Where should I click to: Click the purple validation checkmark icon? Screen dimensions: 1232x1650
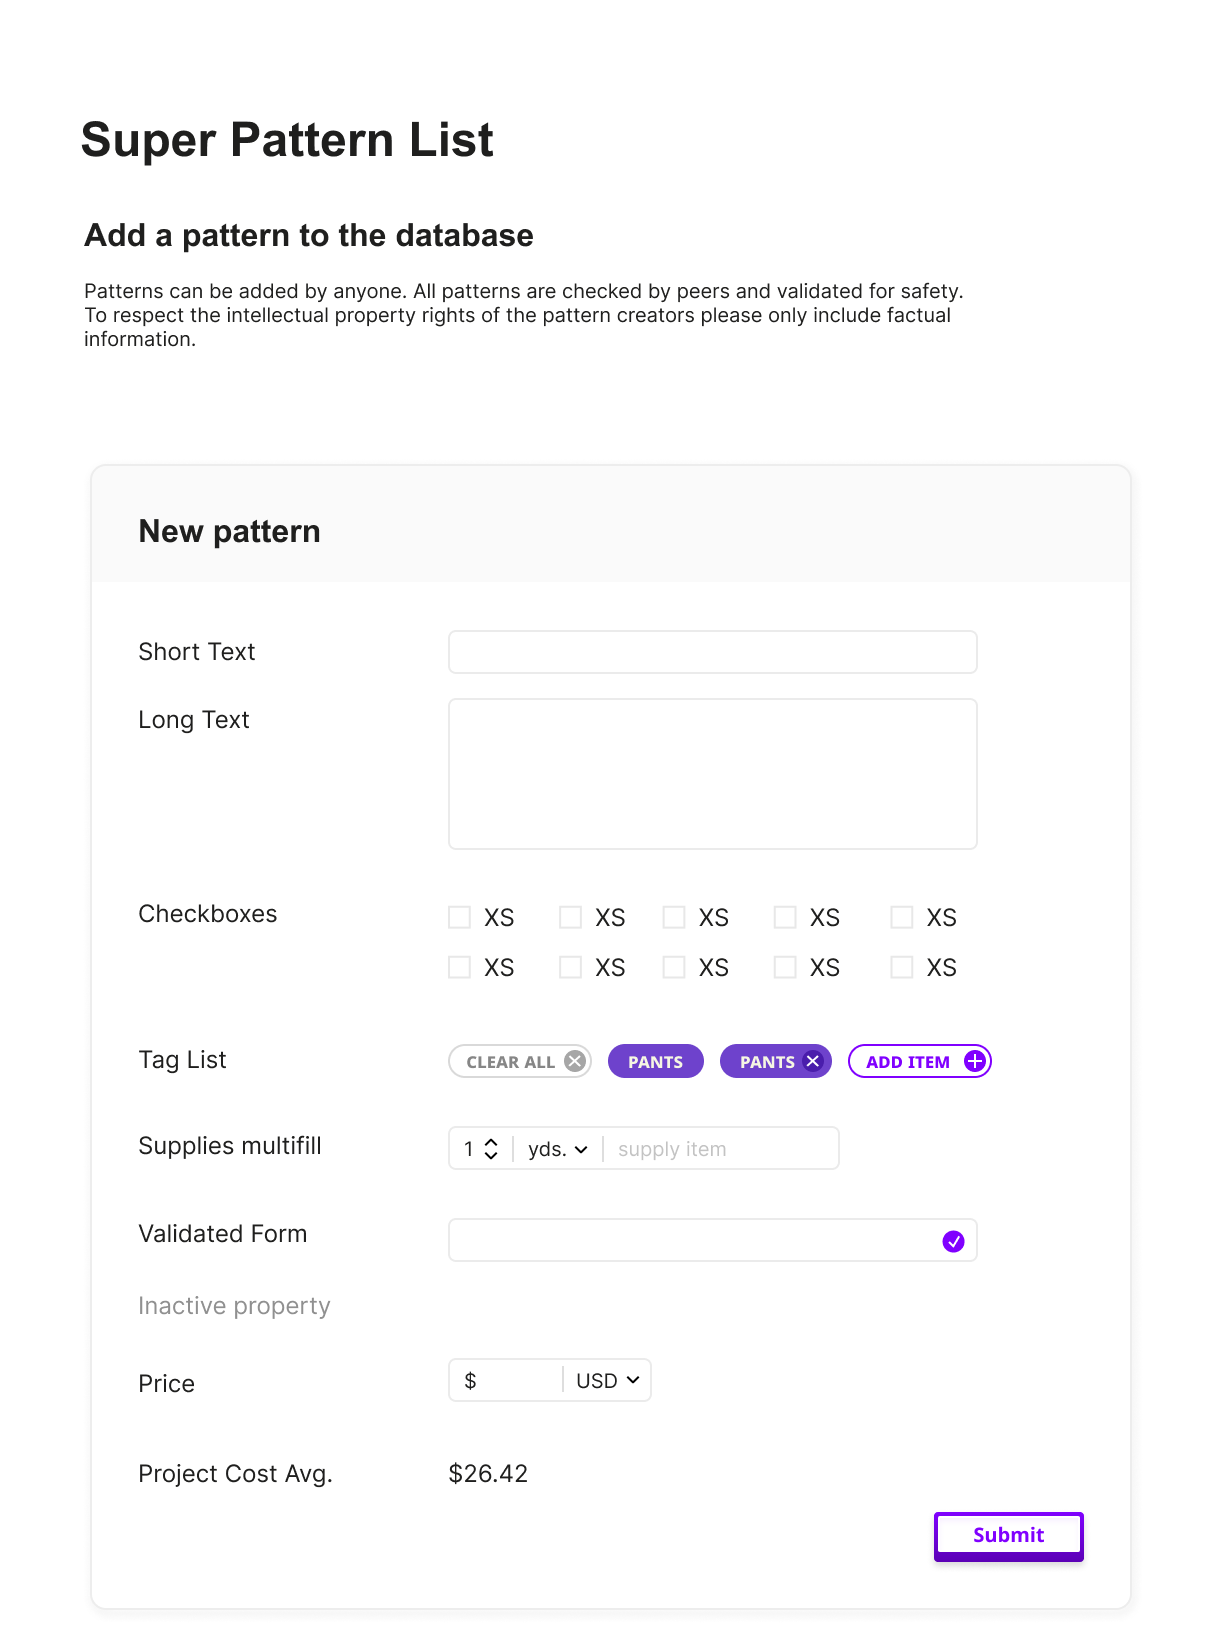[x=954, y=1241]
